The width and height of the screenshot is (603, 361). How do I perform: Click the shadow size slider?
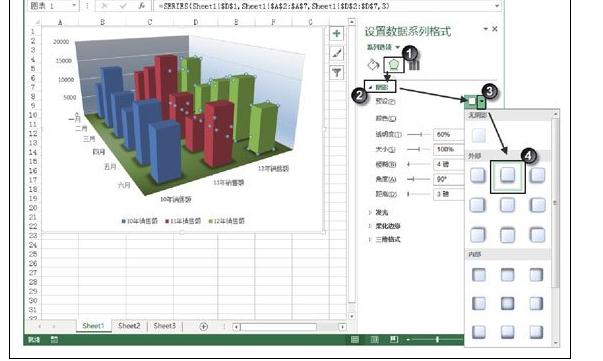(x=418, y=149)
